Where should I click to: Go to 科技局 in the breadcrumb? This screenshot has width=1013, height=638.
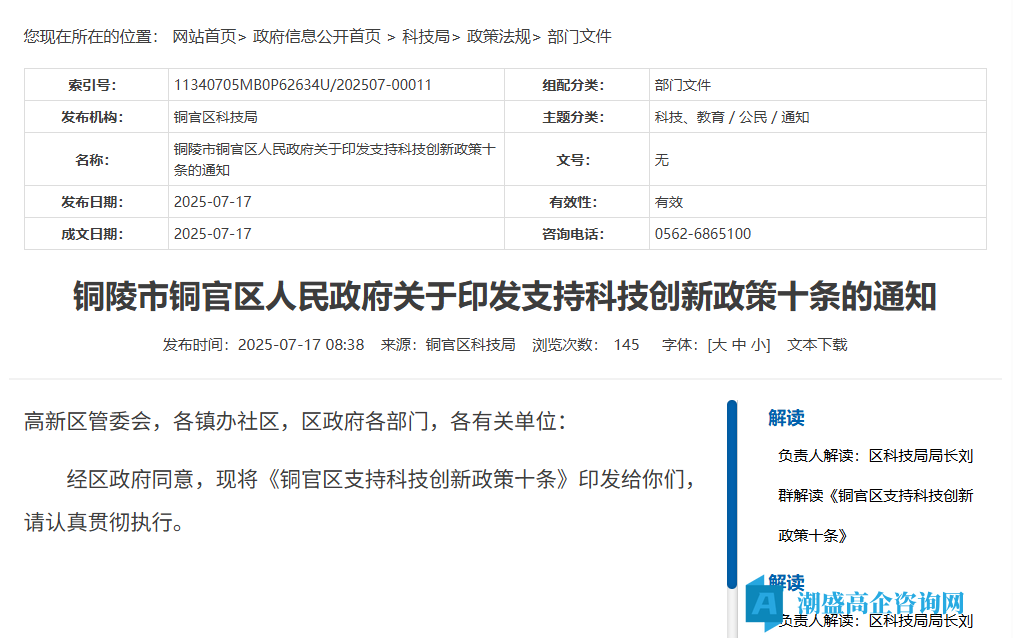pyautogui.click(x=426, y=37)
